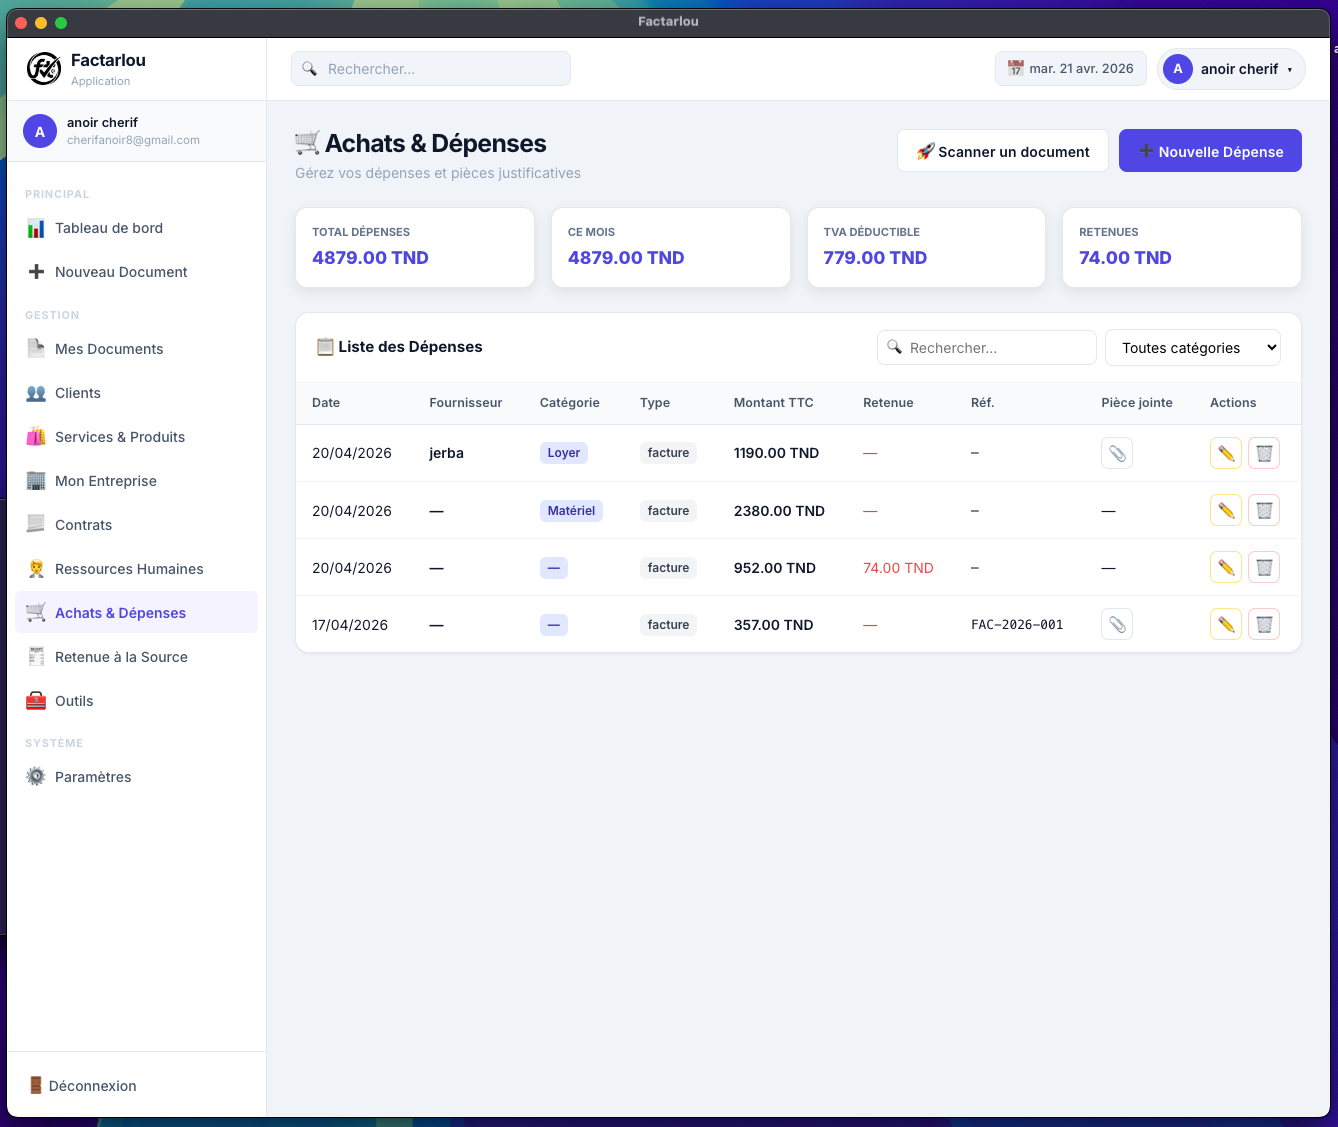Expand the Toutes catégories dropdown

pos(1192,348)
